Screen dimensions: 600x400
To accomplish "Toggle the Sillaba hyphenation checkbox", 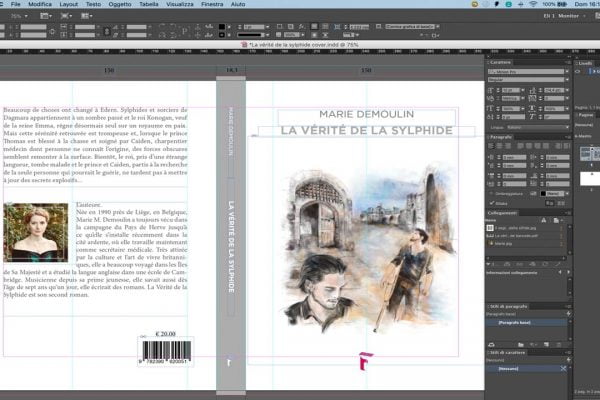I will [x=492, y=203].
